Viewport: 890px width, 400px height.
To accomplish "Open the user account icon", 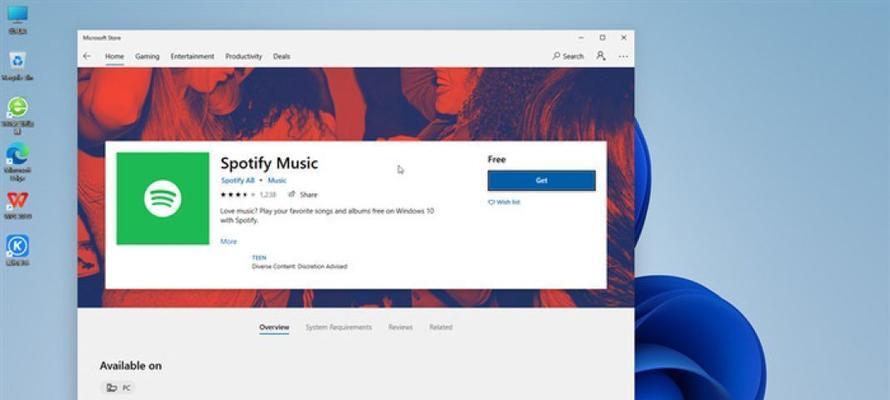I will coord(601,56).
